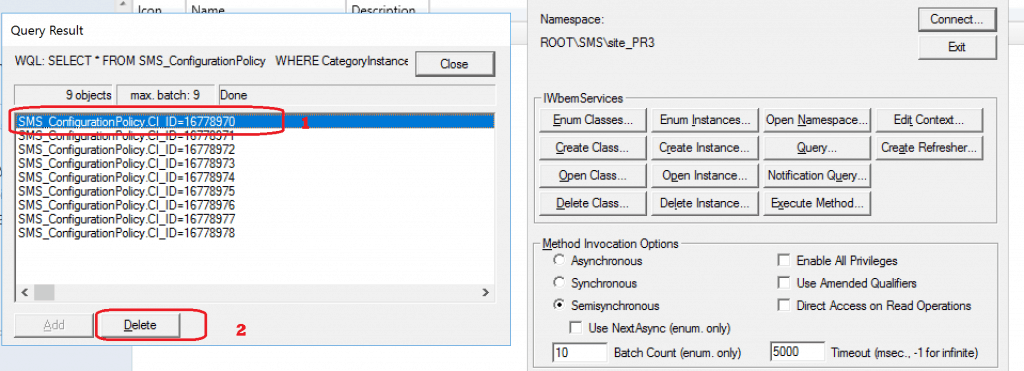
Task: Click the Timeout input field
Action: point(797,353)
